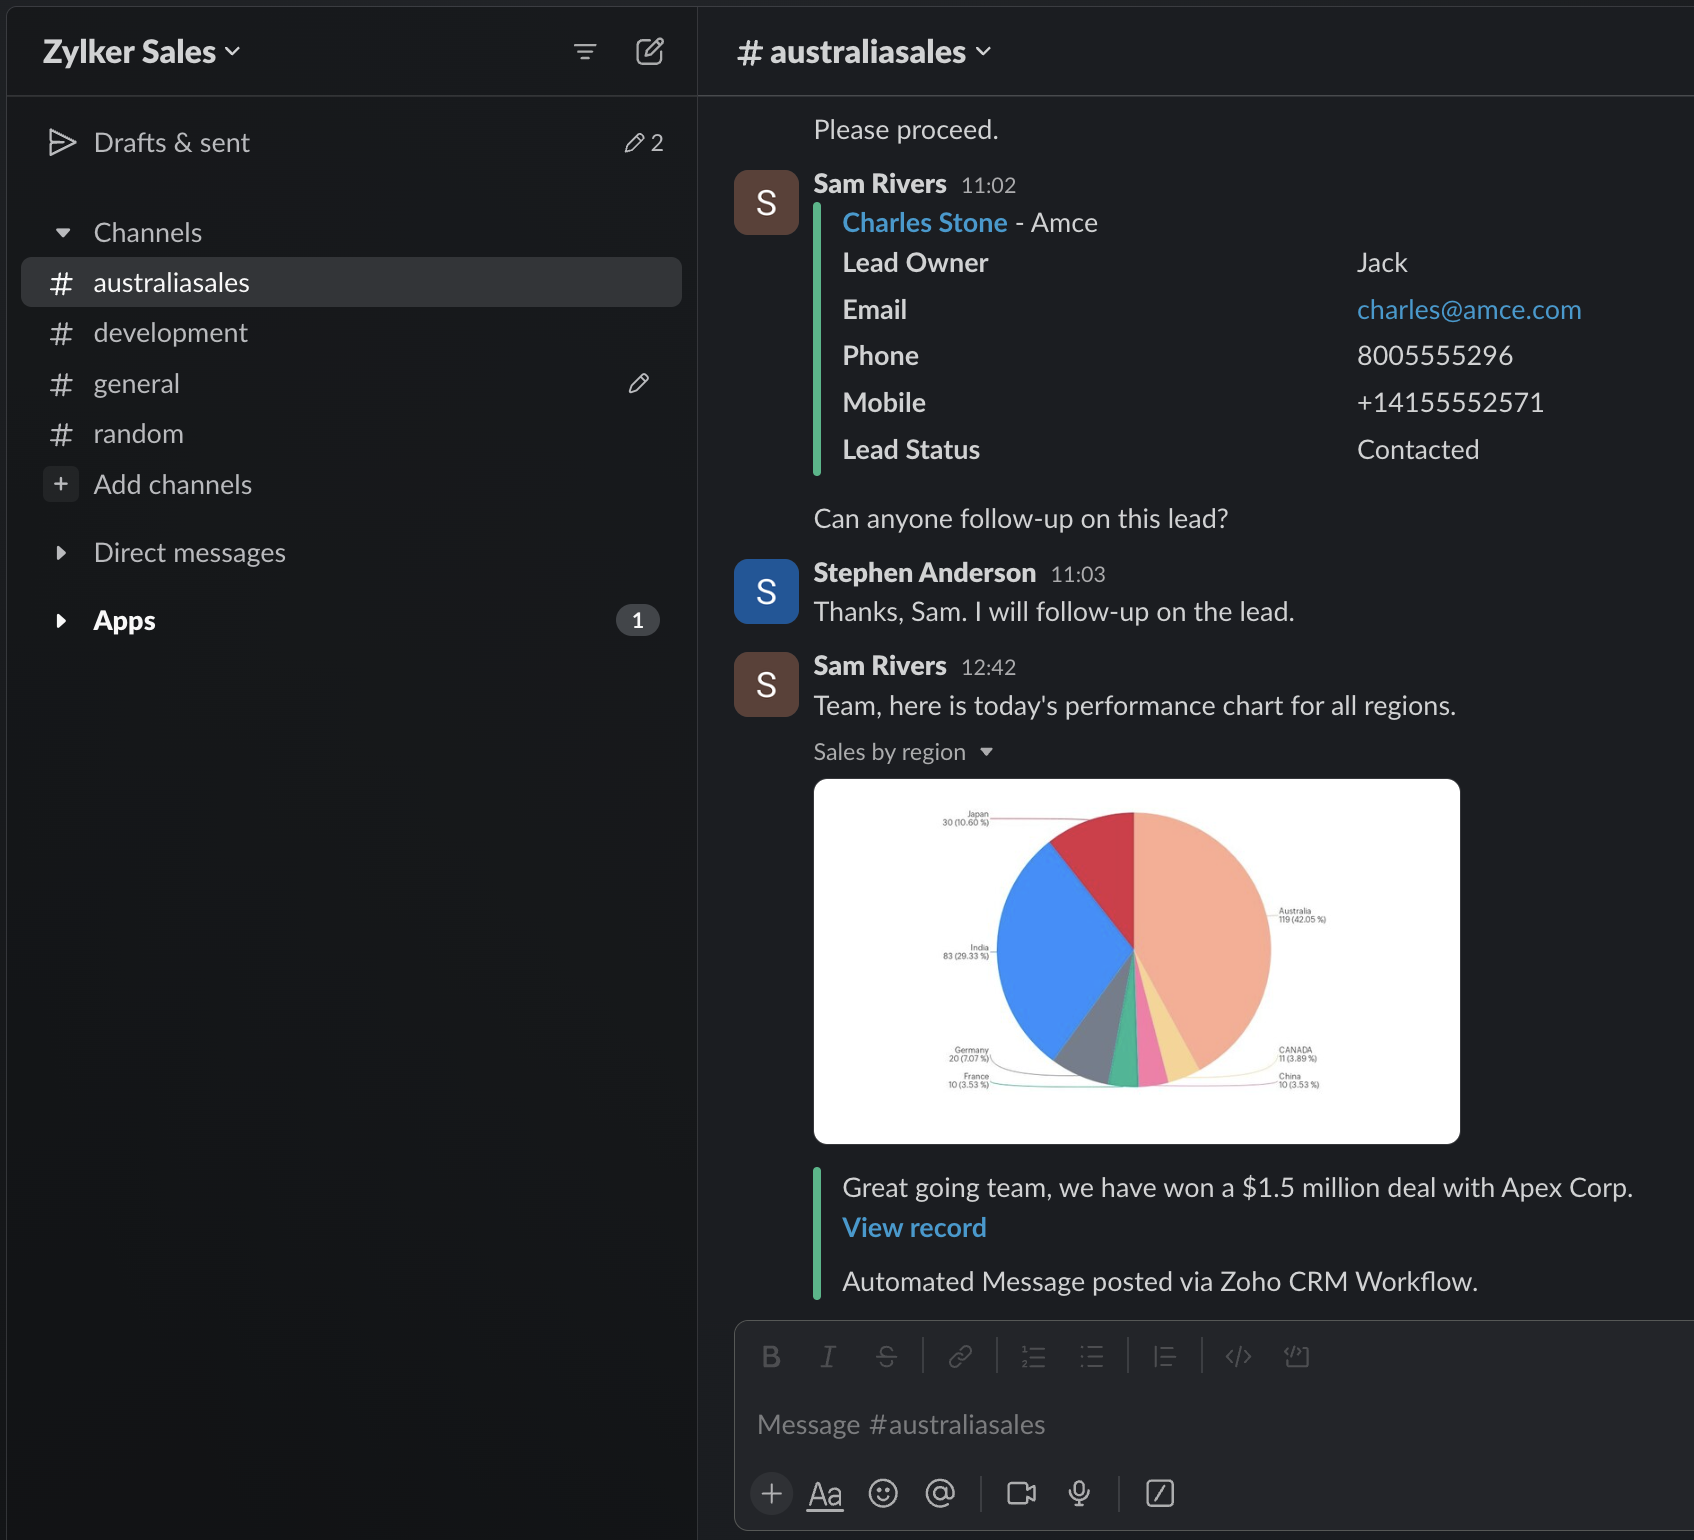Image resolution: width=1694 pixels, height=1540 pixels.
Task: Toggle the Aa formatting toolbar visibility
Action: (825, 1493)
